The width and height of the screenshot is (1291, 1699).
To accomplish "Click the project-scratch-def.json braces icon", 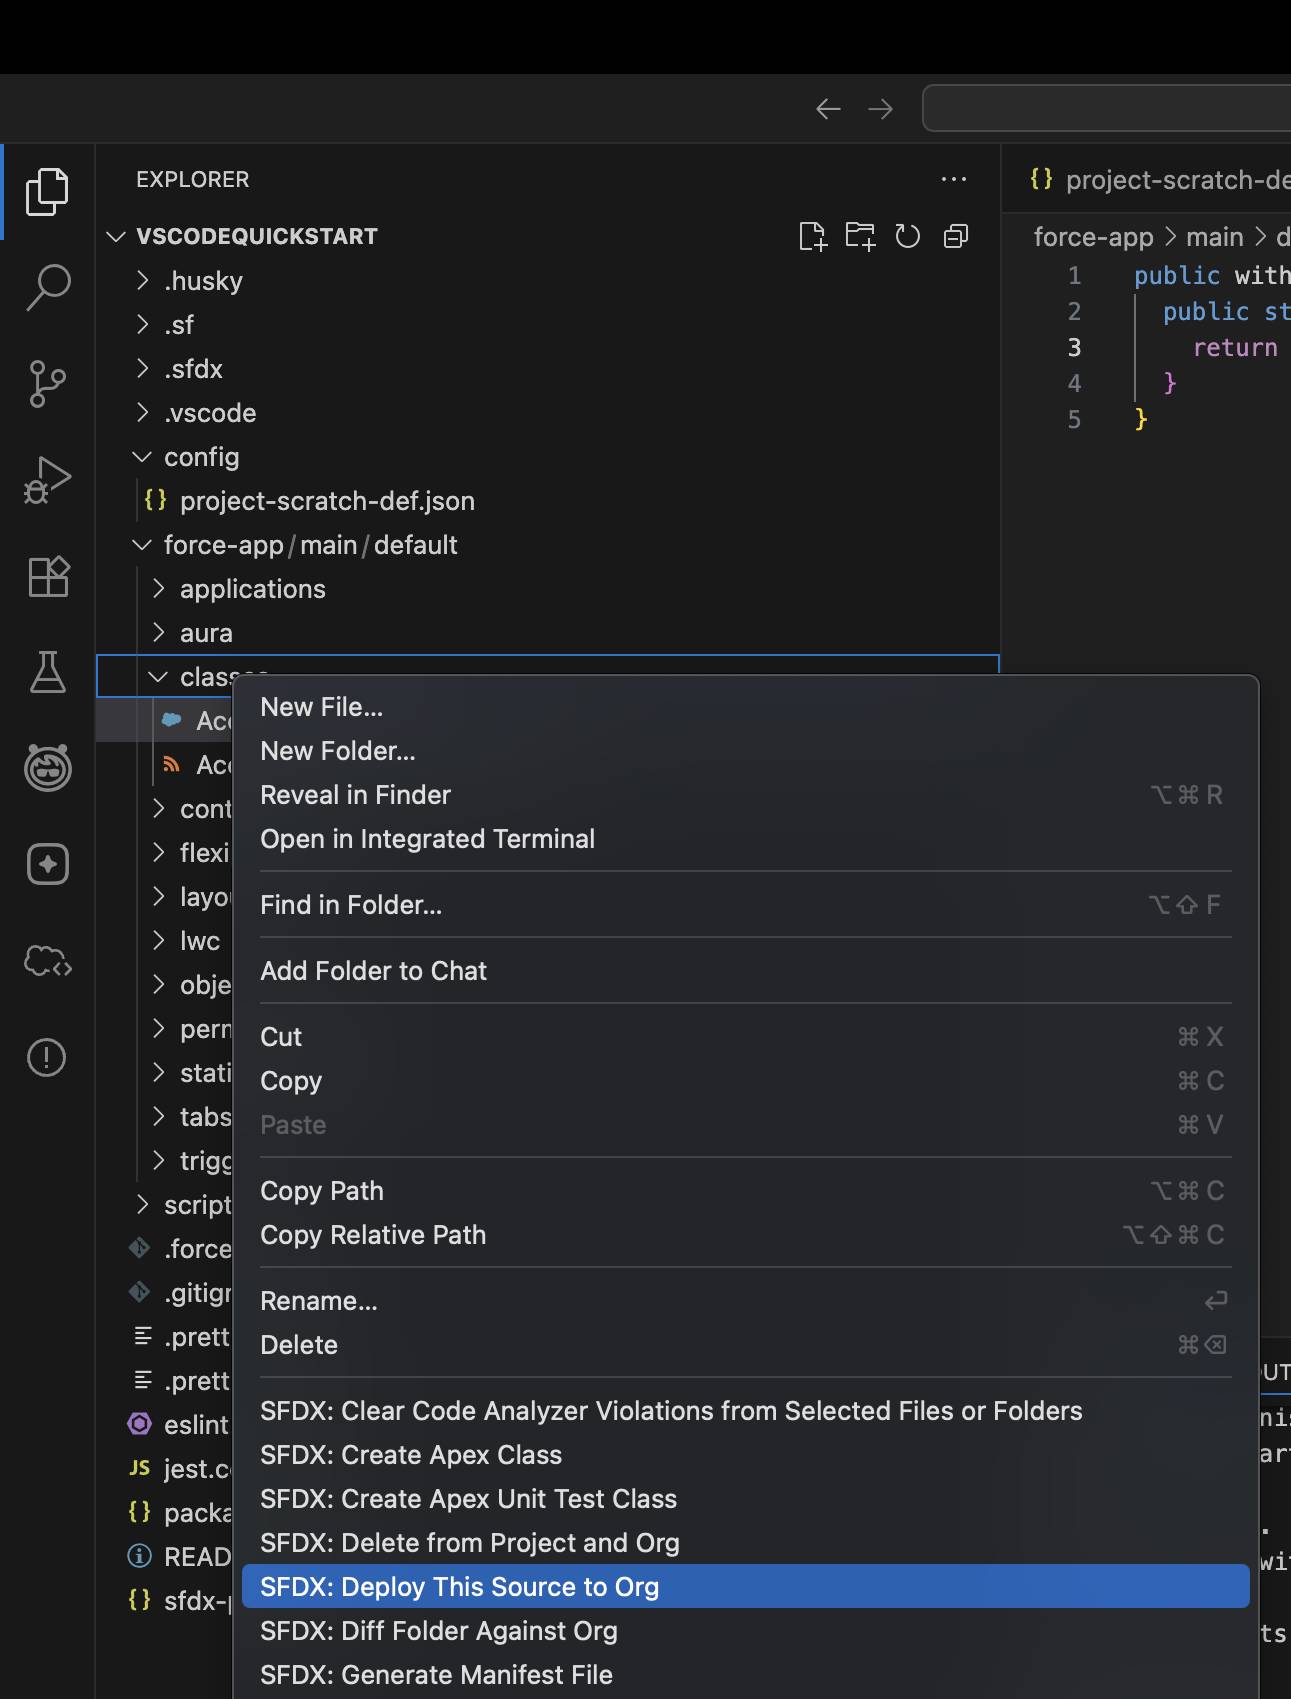I will pos(155,500).
